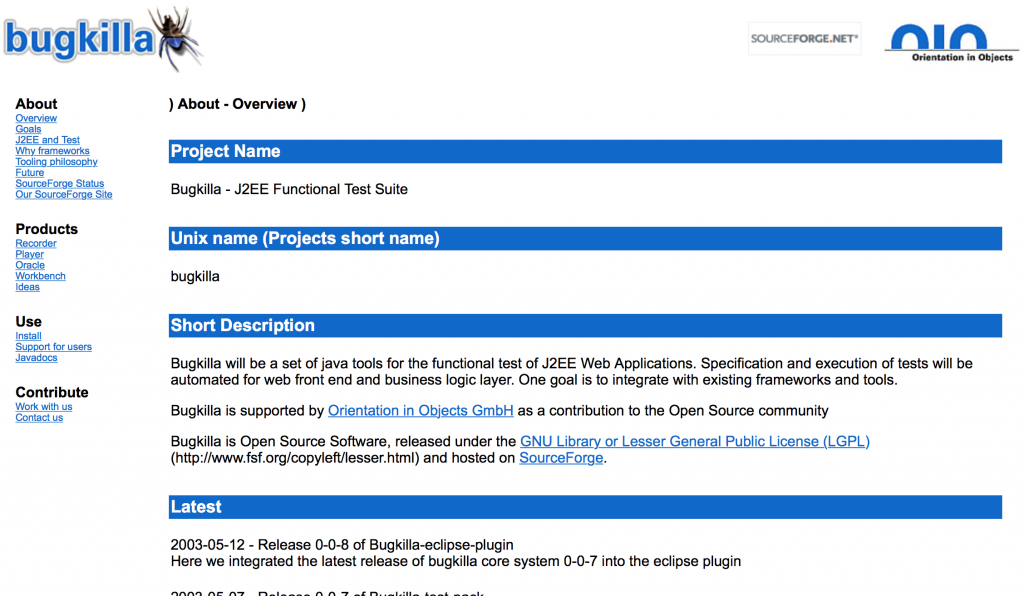Click the fsf.org copyleft URL text
Viewport: 1024px width, 596px height.
tap(295, 458)
